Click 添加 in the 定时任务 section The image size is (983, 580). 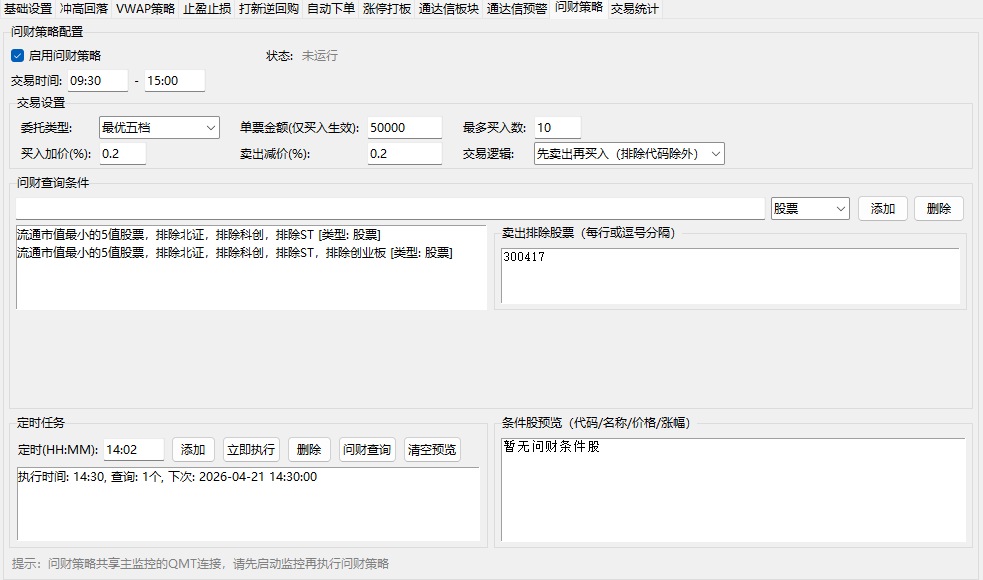[193, 450]
